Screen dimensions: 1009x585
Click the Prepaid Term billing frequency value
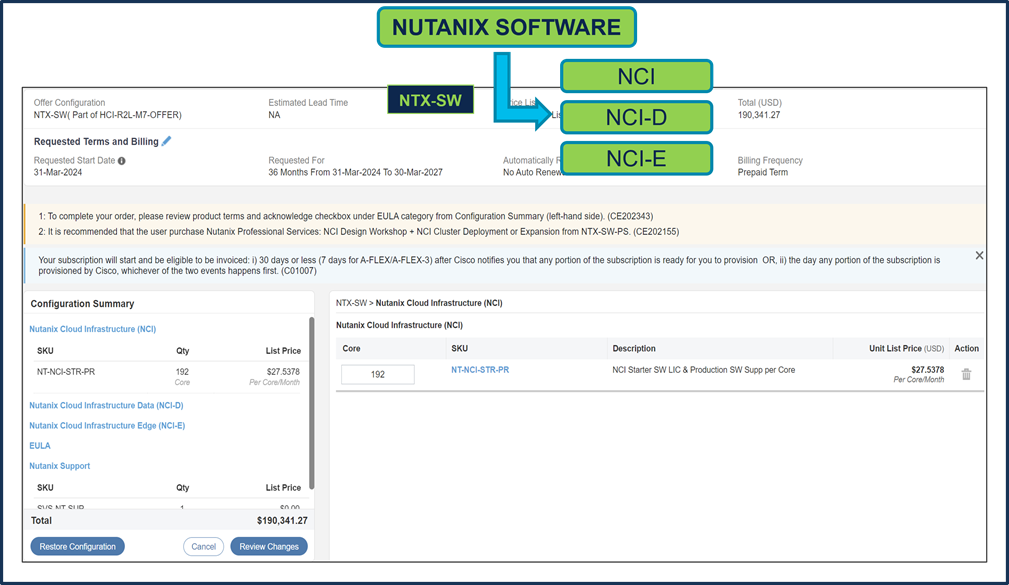pos(763,172)
